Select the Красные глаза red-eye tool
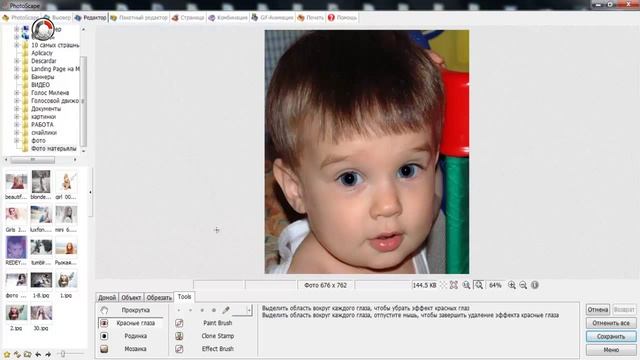Image resolution: width=640 pixels, height=360 pixels. click(131, 323)
